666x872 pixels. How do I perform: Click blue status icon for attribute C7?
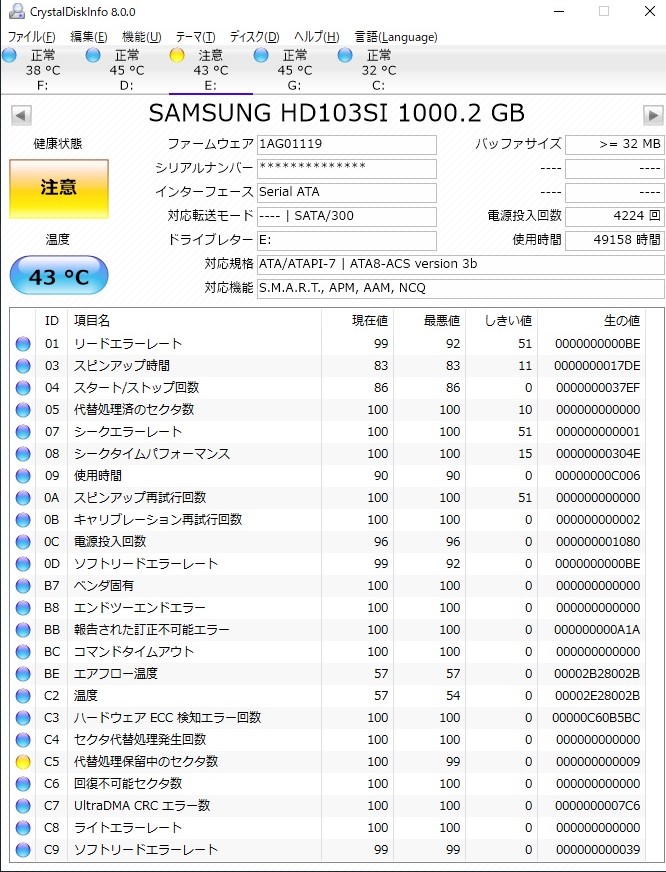(23, 805)
